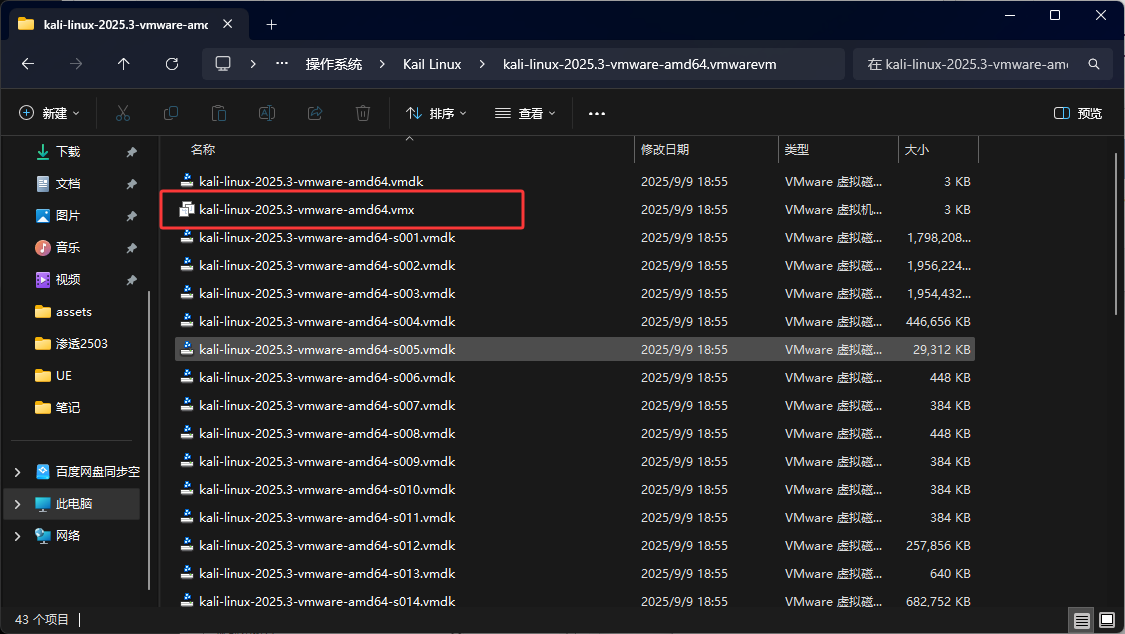Select kali-linux-2025.3-vmware-amd64.vmx file
Screen dimensions: 1125x634
575,209
